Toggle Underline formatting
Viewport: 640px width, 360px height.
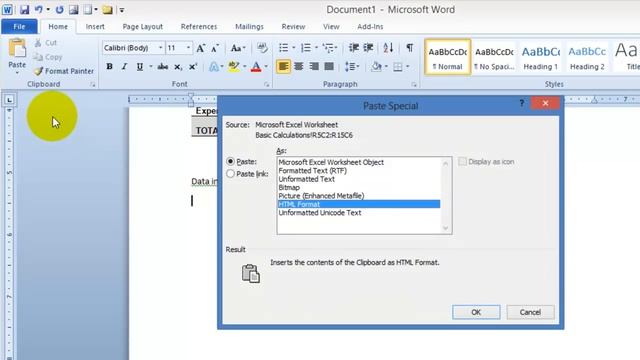(x=140, y=67)
